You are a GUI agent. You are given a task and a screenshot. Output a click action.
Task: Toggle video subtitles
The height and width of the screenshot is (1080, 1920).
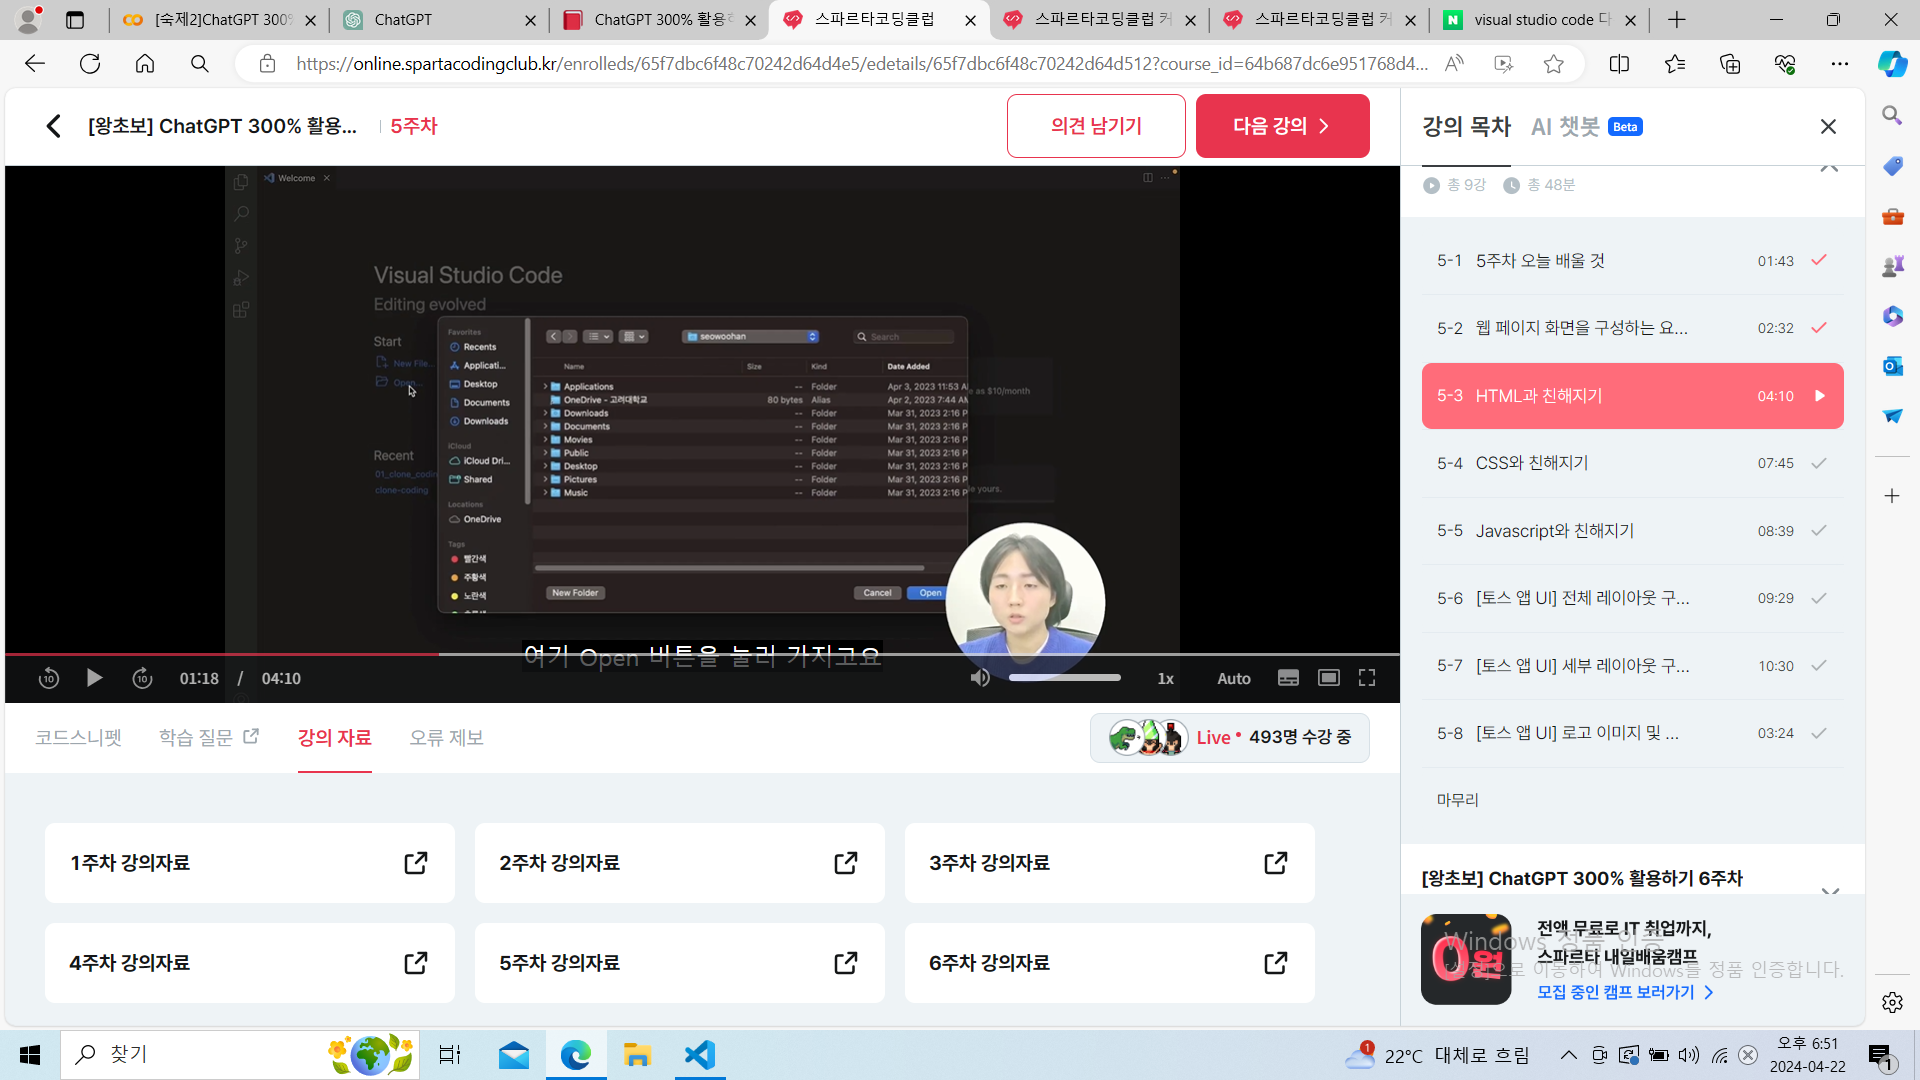click(1288, 678)
